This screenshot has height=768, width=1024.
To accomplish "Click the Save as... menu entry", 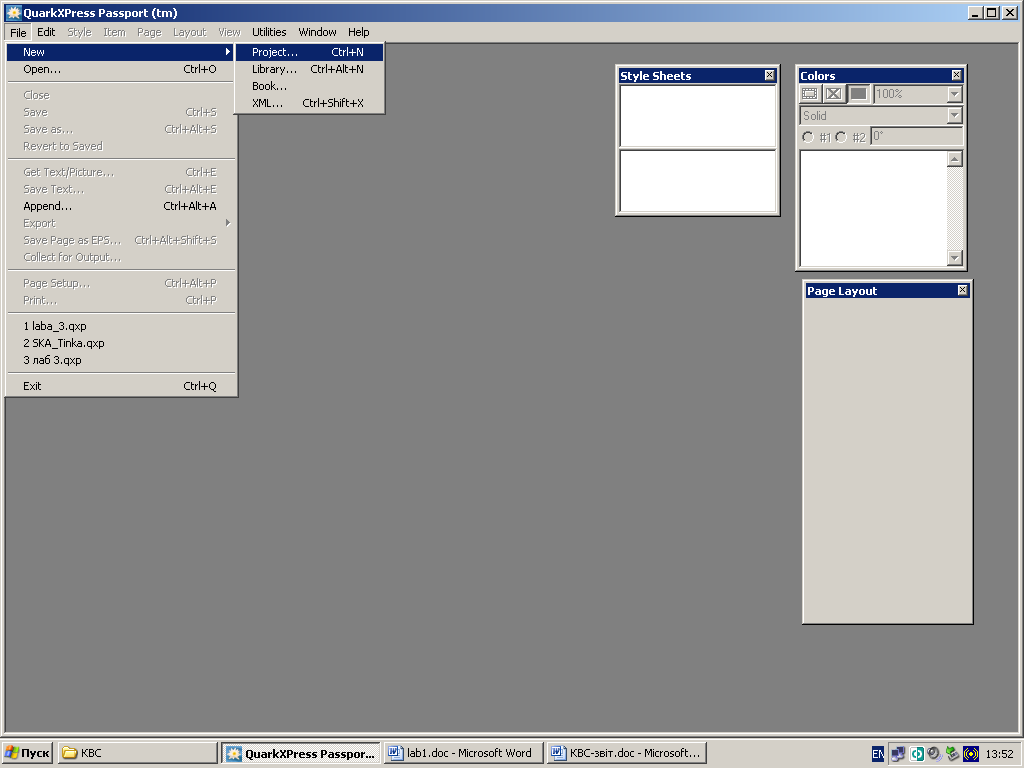I will click(x=121, y=129).
